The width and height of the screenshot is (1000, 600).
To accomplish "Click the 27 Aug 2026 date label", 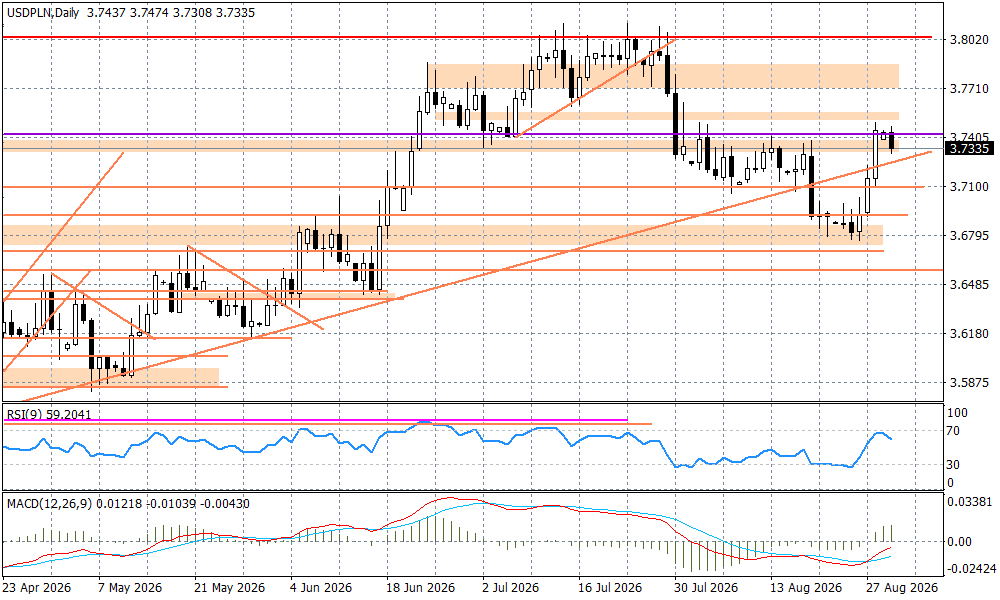I will click(x=902, y=587).
